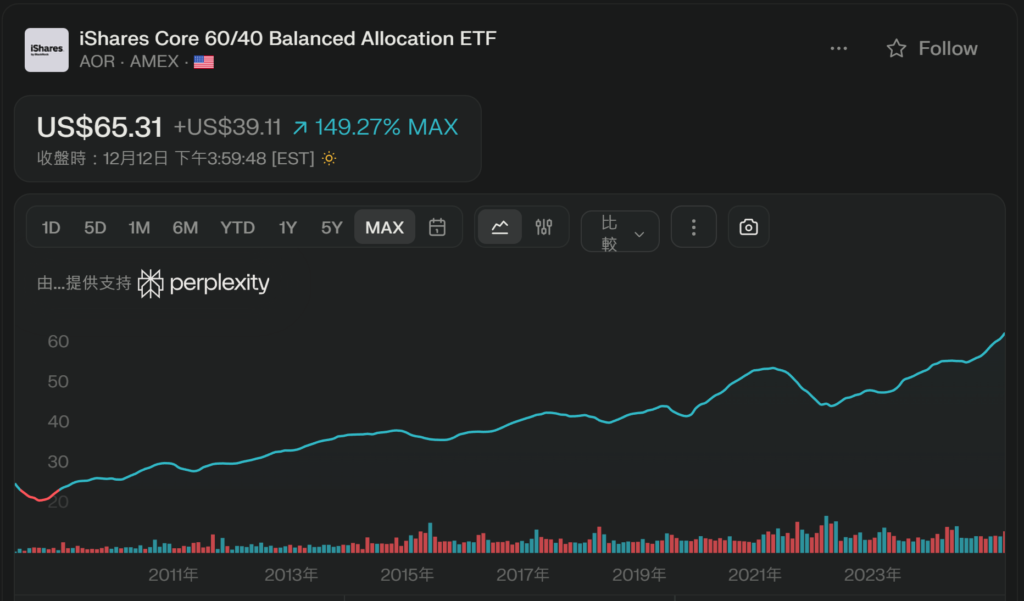Open the custom date range calendar
Image resolution: width=1024 pixels, height=601 pixels.
437,227
